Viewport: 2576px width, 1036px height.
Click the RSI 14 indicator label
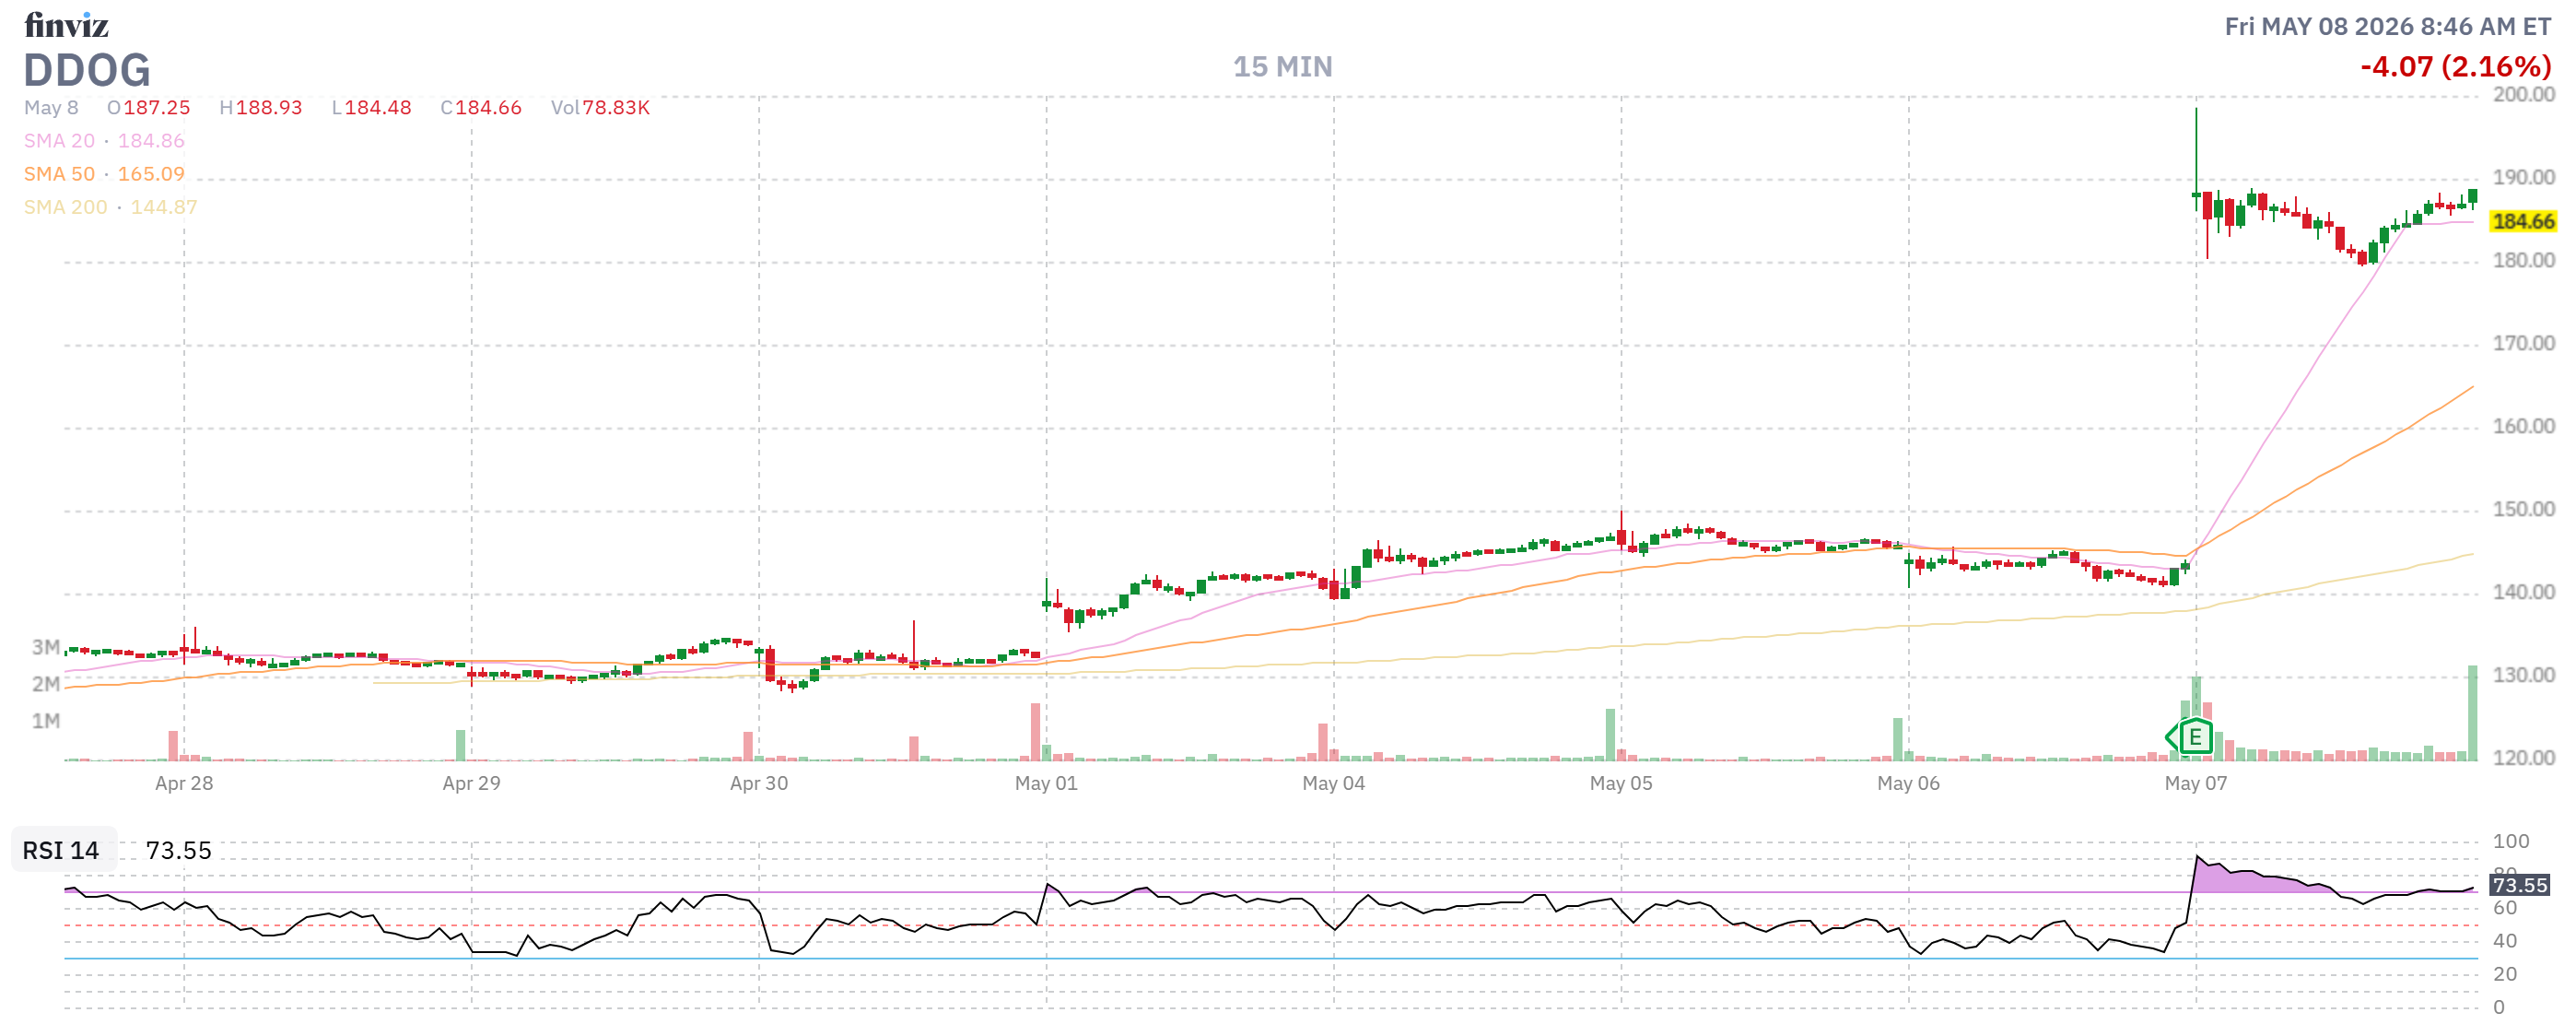click(x=61, y=851)
